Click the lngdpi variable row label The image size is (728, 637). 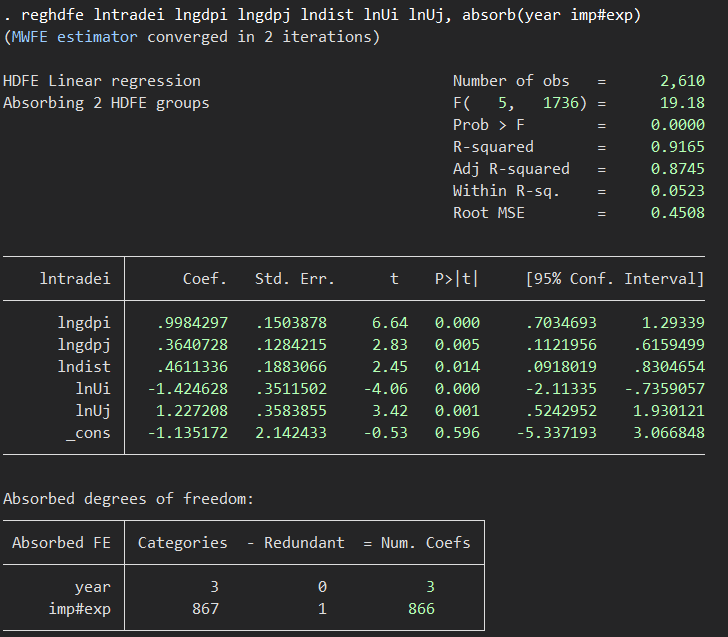(x=84, y=322)
